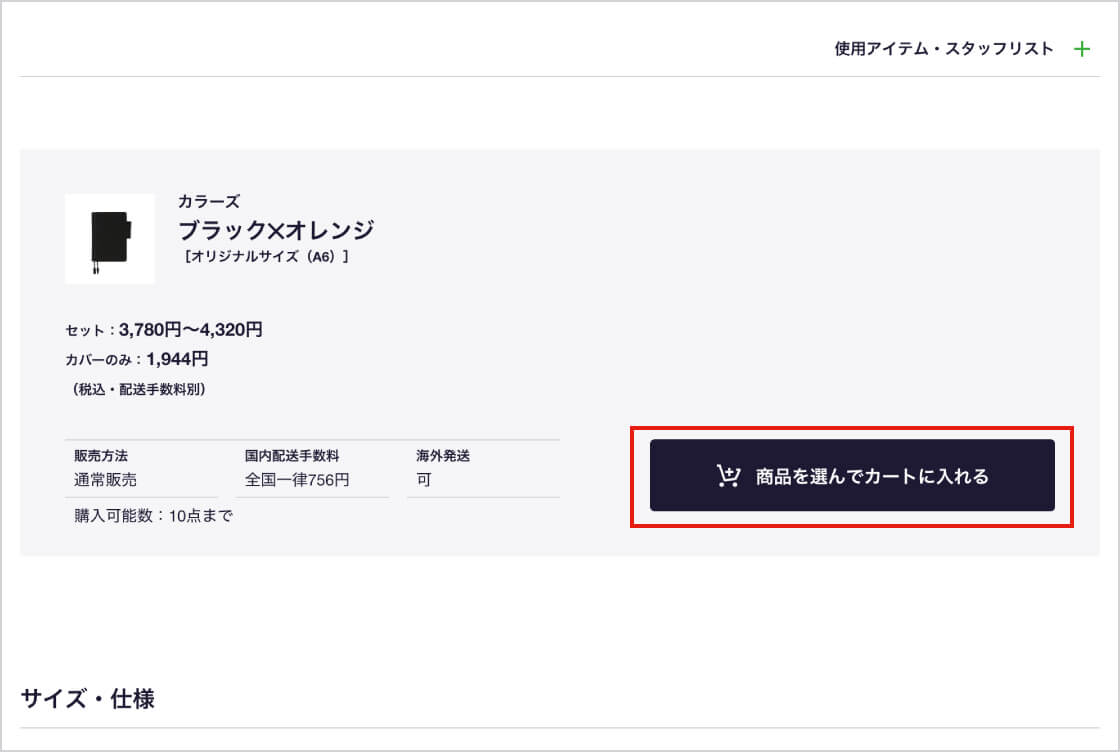Click the shopping cart icon
Screen dimensions: 1120x752
[728, 476]
